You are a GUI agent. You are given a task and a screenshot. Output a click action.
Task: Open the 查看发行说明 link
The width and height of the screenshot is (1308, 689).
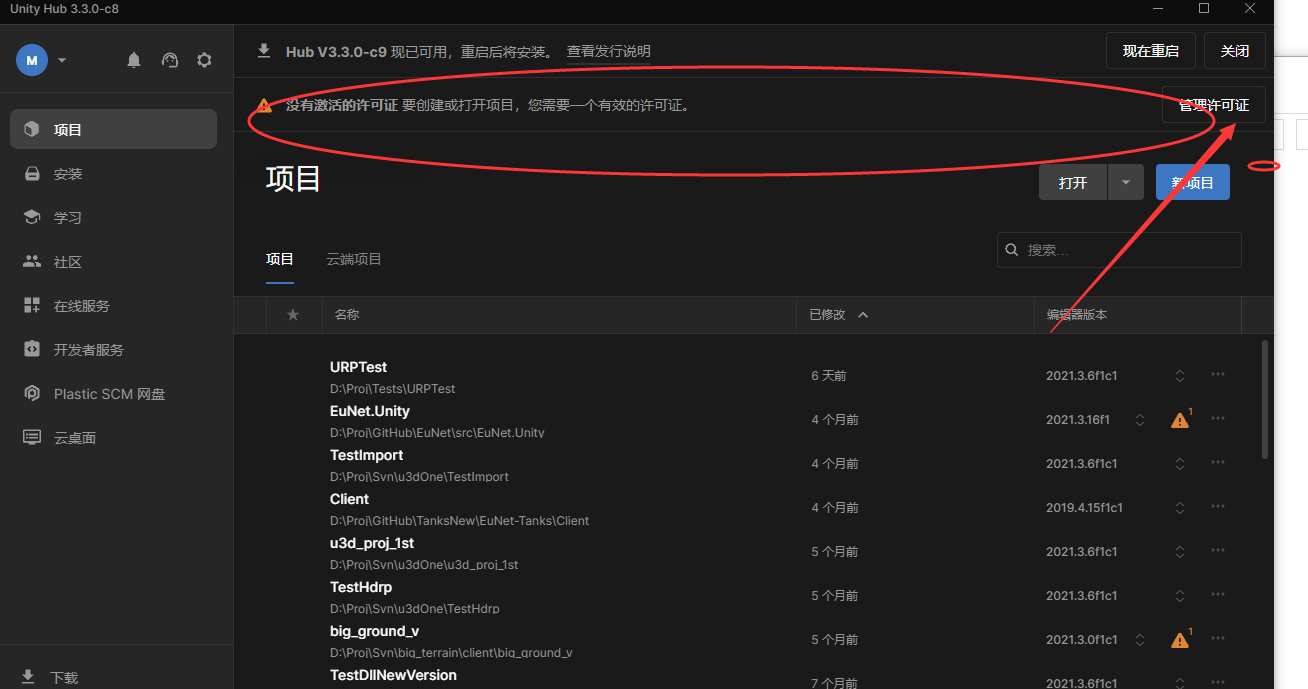click(x=608, y=52)
